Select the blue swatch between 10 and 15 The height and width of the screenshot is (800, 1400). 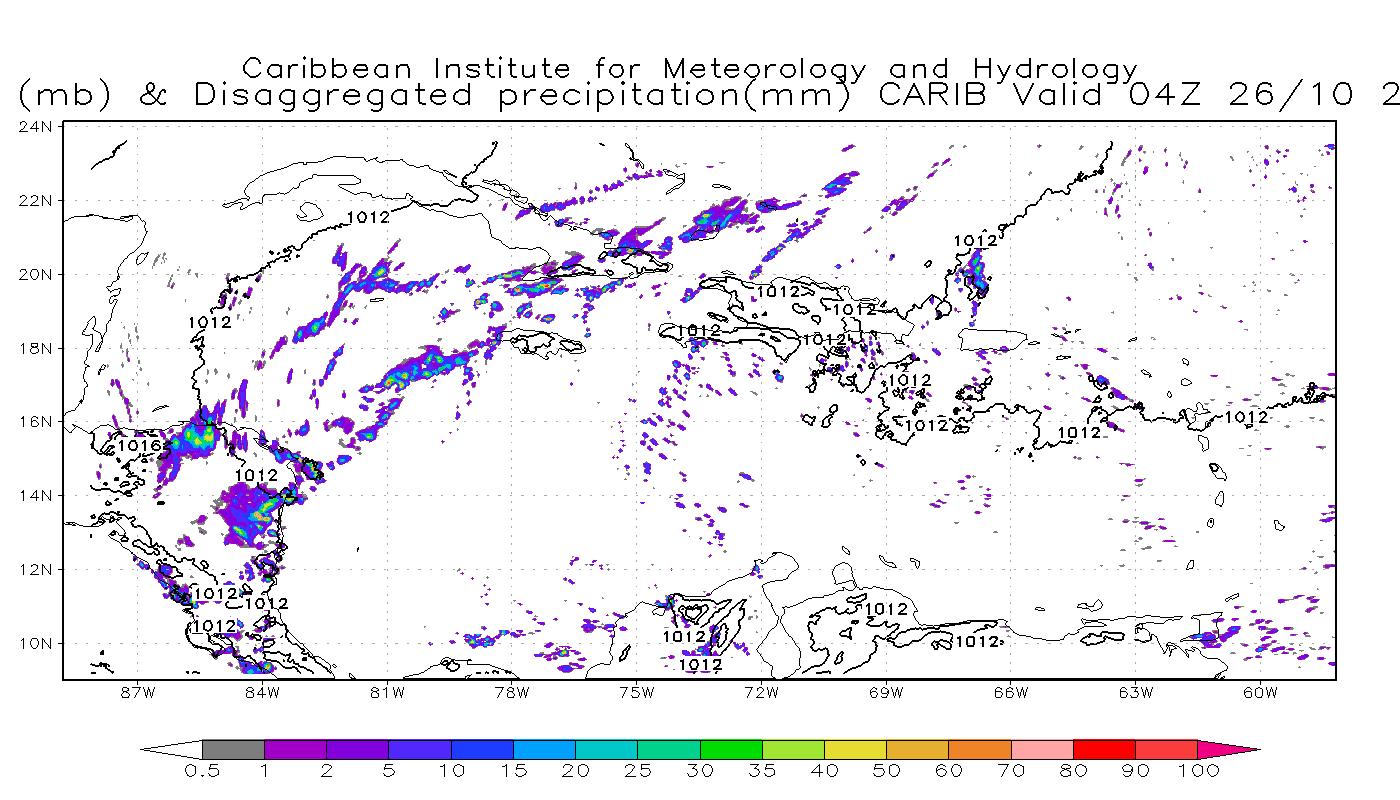coord(482,749)
